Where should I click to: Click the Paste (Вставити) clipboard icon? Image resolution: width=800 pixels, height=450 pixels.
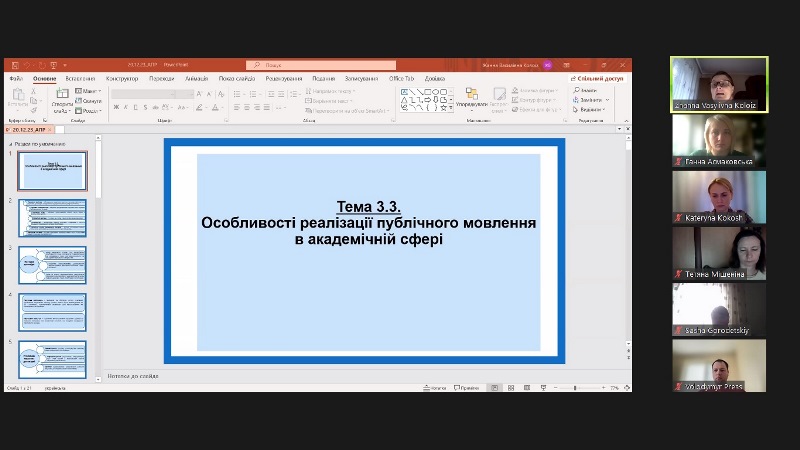coord(18,94)
